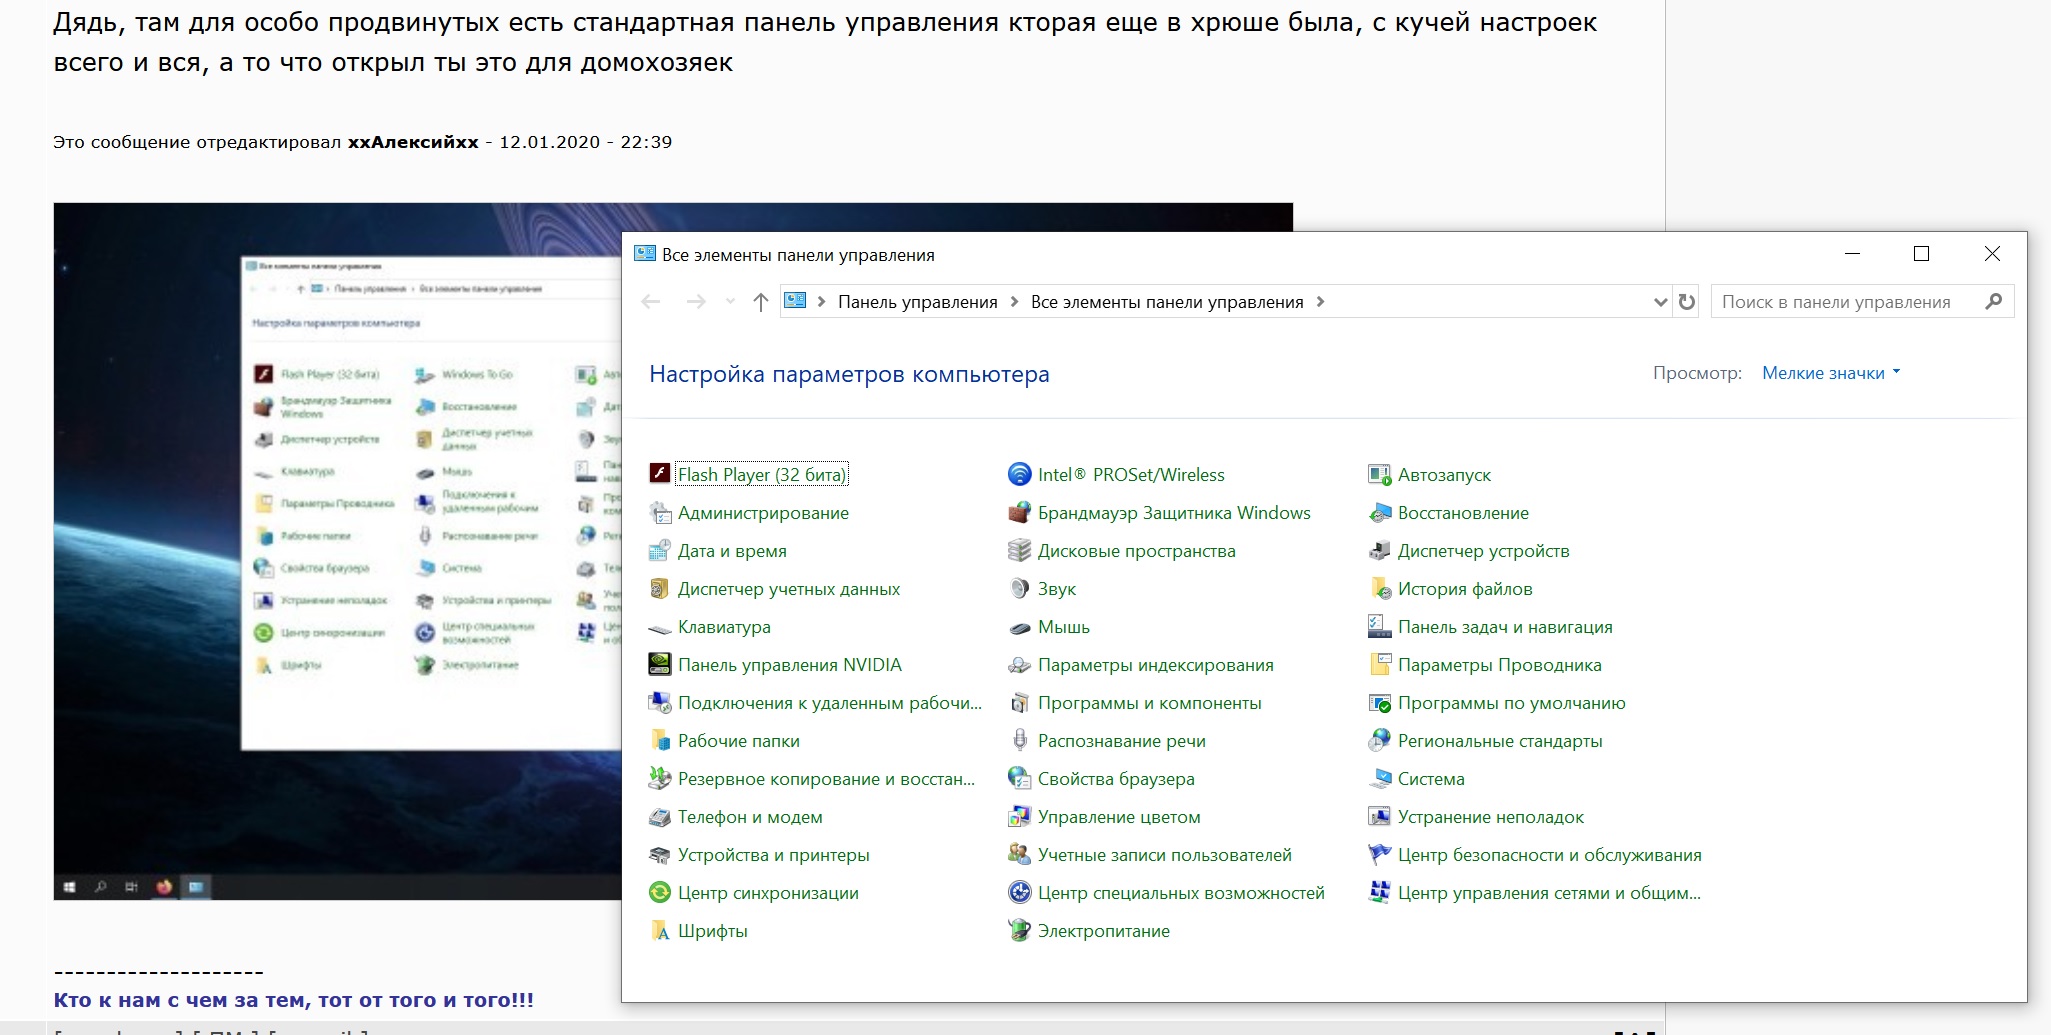Click the Intel PROSet/Wireless icon
This screenshot has width=2051, height=1035.
(1019, 474)
